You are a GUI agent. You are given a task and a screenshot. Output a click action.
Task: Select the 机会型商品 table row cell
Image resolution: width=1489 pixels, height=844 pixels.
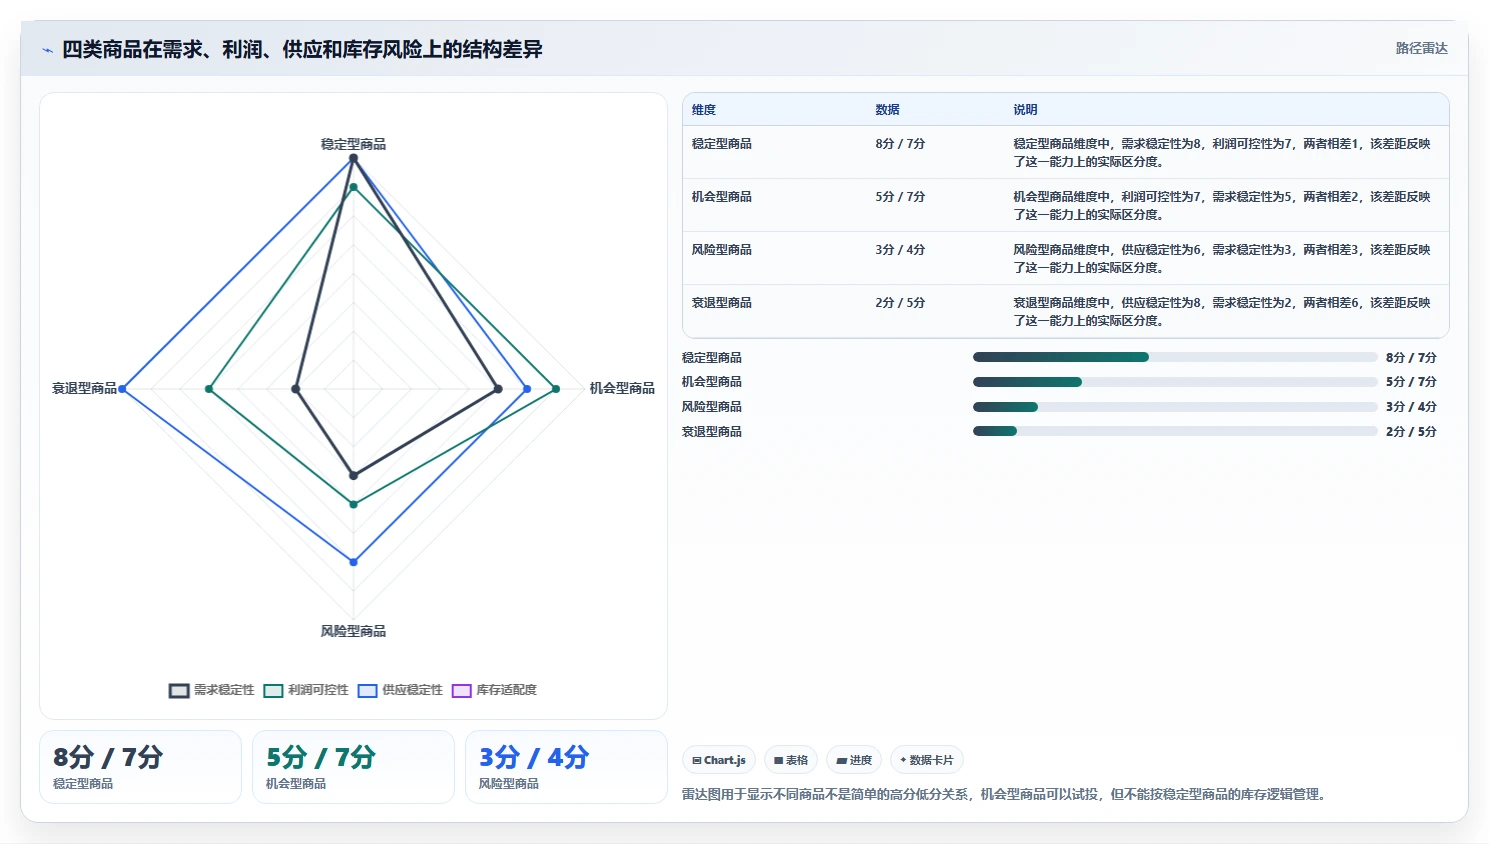[722, 197]
